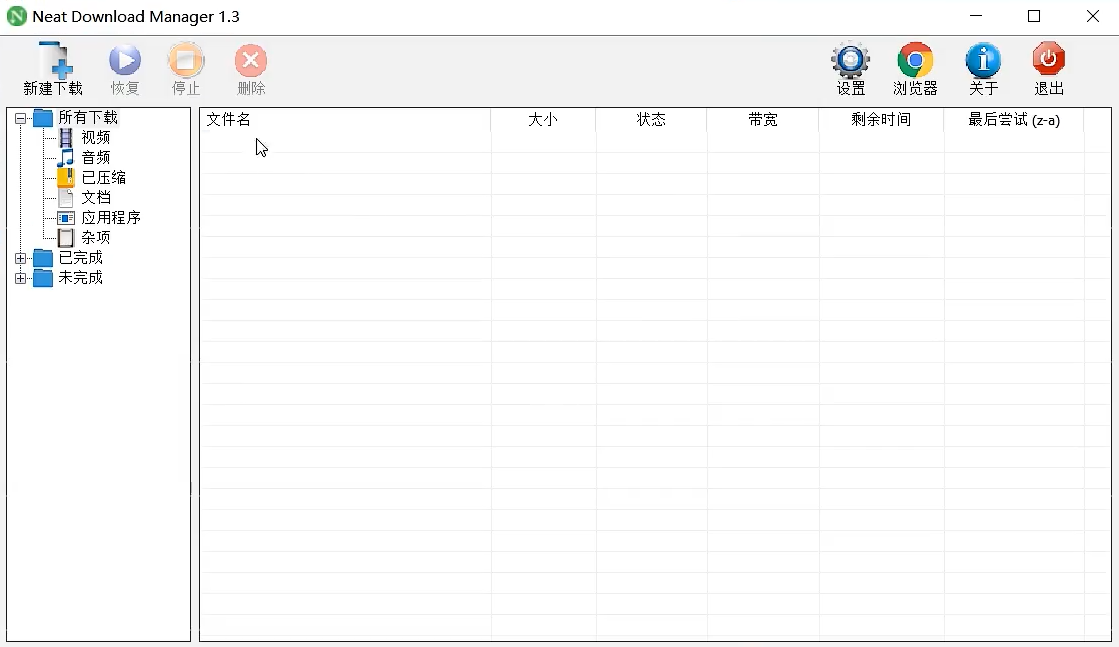Click the 最后尝试 (z-a) column header
1119x647 pixels.
click(1013, 120)
